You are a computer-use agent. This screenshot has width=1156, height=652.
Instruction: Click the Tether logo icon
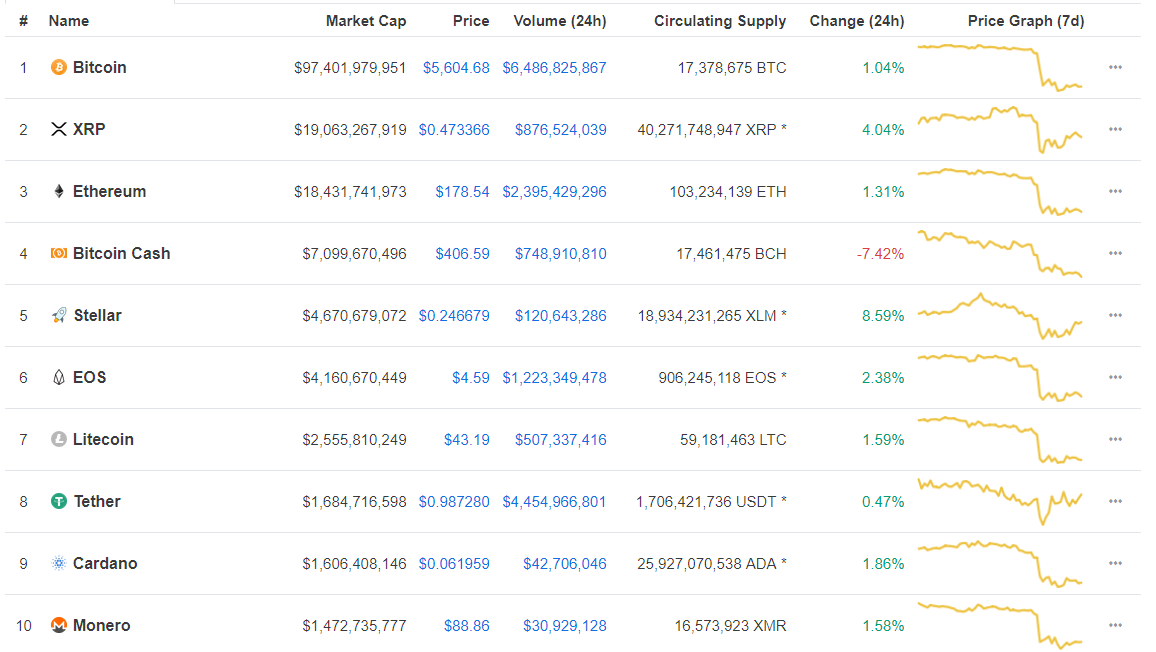[x=58, y=502]
